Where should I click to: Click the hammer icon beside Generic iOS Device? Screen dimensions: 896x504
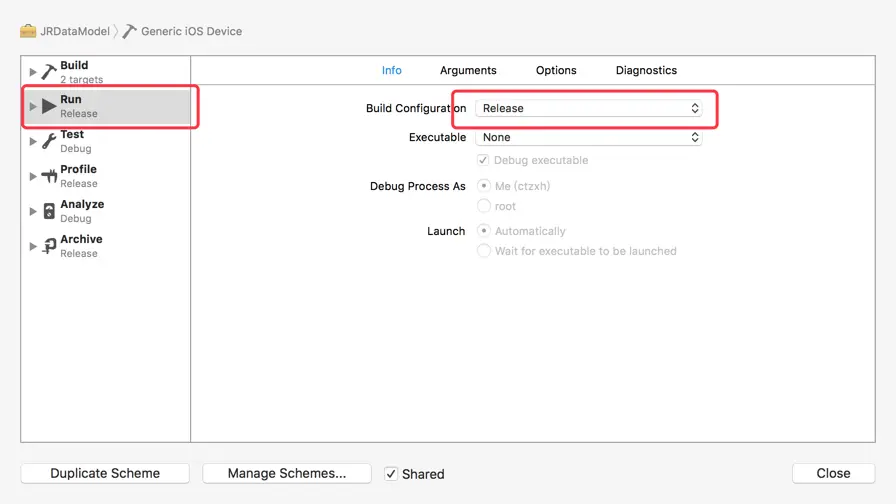click(x=130, y=31)
